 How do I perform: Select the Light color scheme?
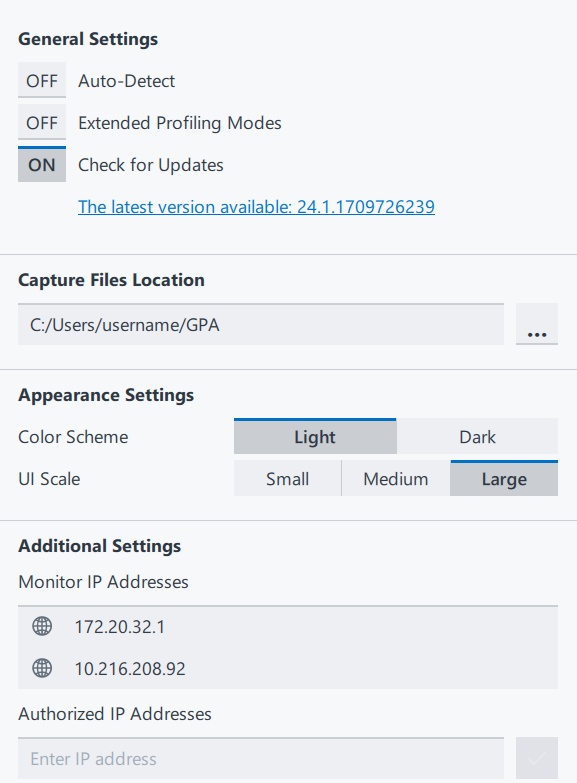[x=315, y=436]
